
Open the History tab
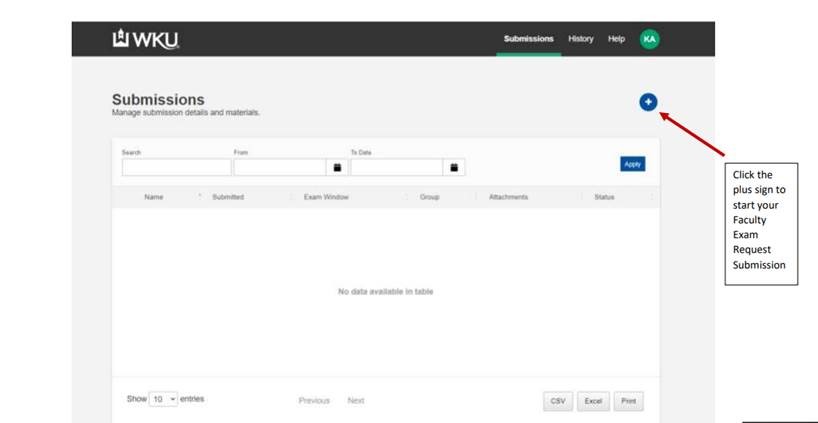580,39
